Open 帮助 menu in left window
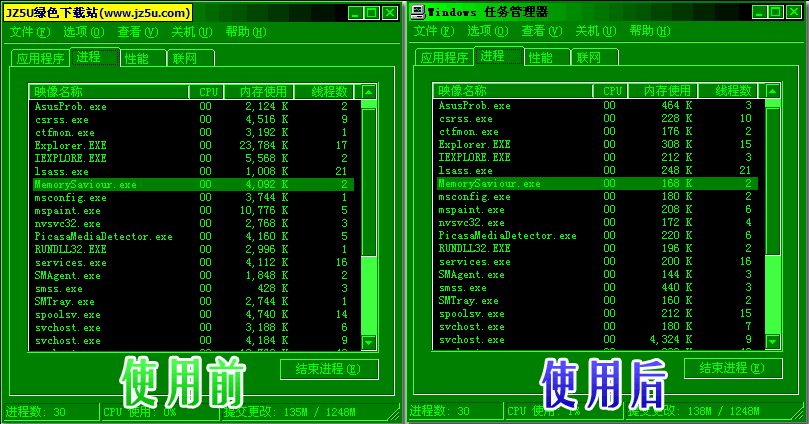Viewport: 809px width, 424px height. (x=246, y=32)
